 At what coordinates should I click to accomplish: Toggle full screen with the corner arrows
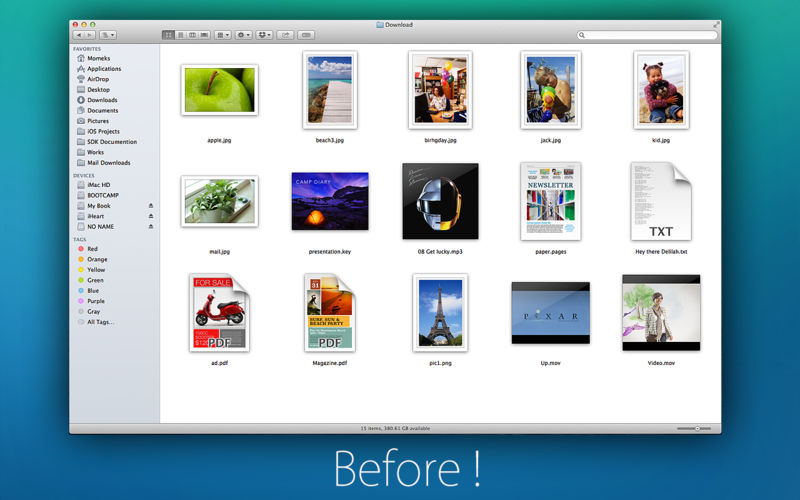point(716,24)
